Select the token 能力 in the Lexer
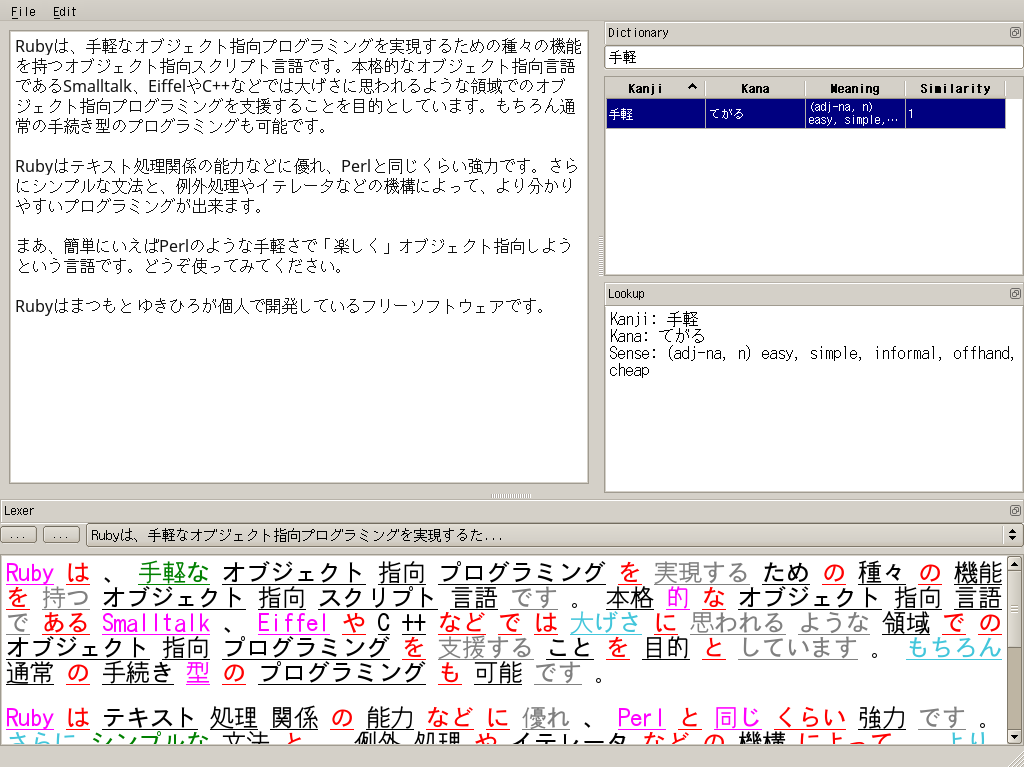This screenshot has width=1024, height=767. pyautogui.click(x=390, y=718)
